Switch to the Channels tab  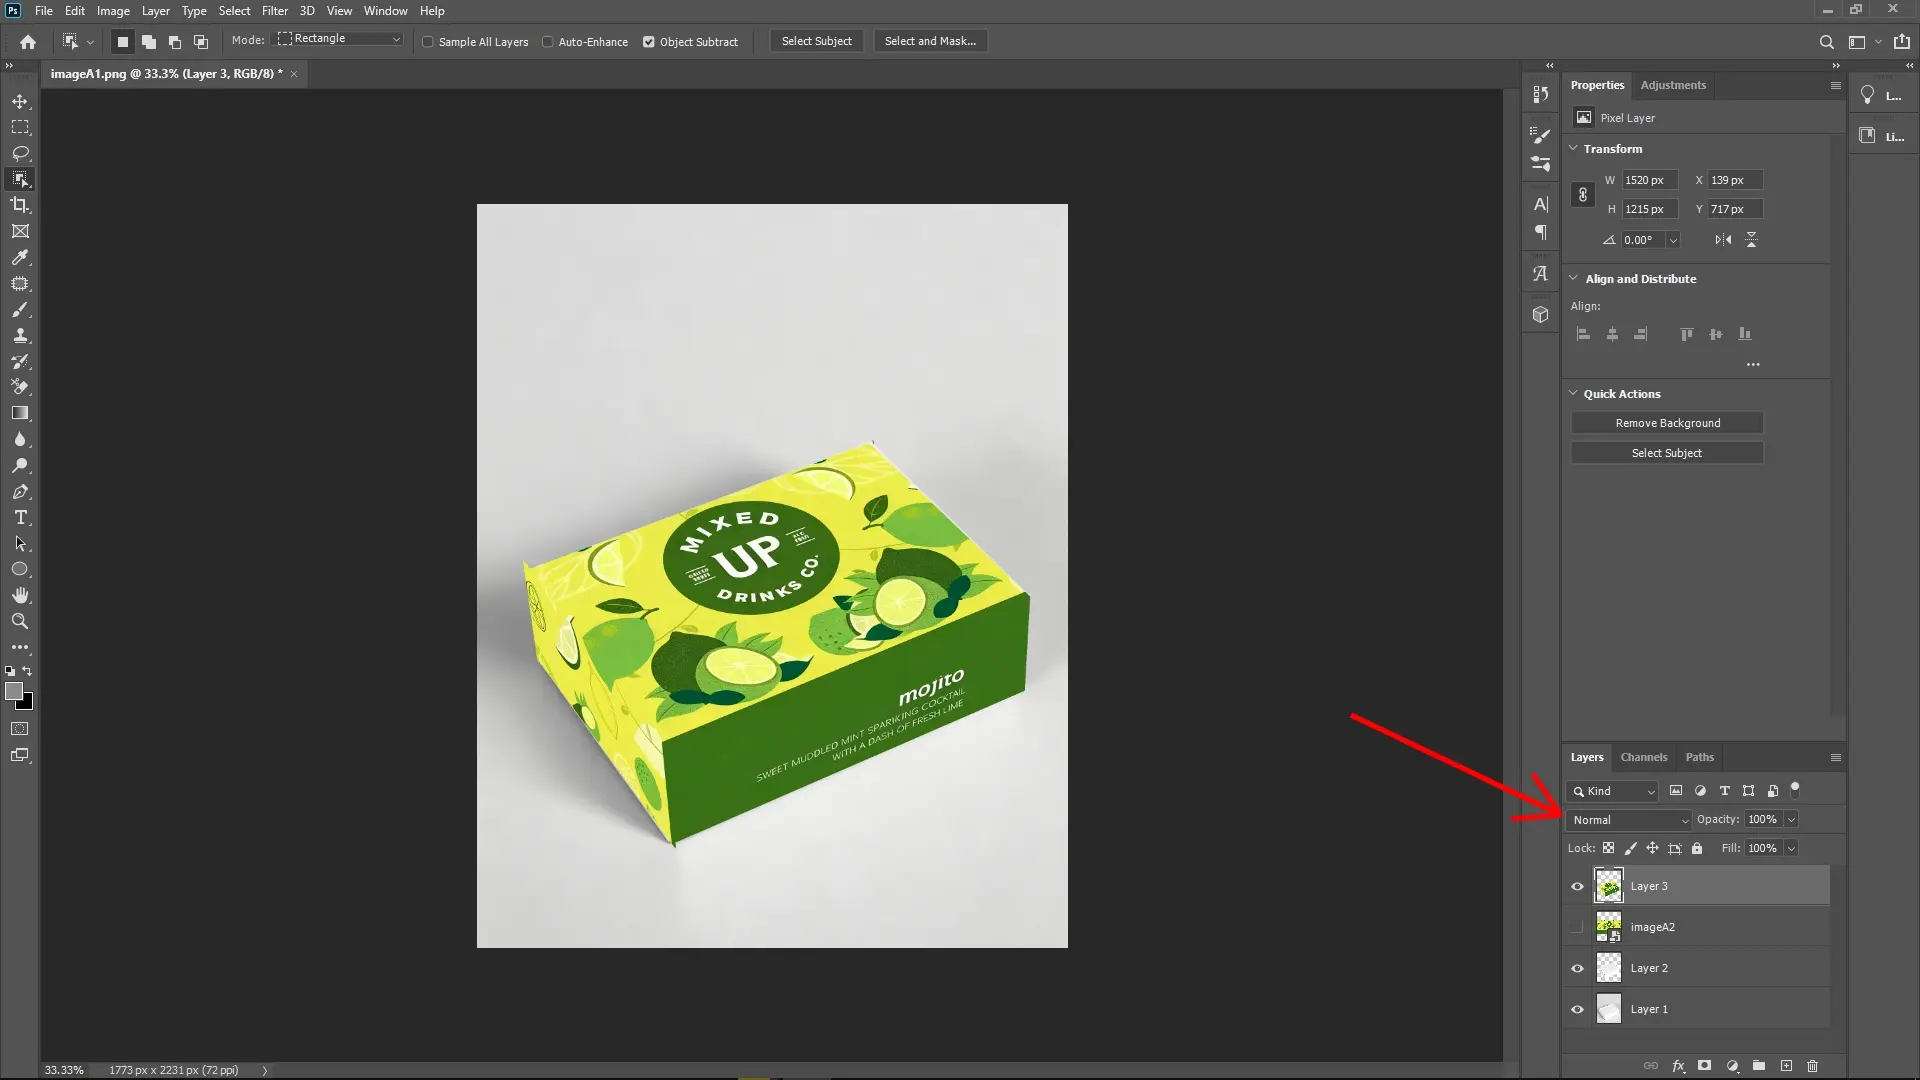tap(1643, 757)
